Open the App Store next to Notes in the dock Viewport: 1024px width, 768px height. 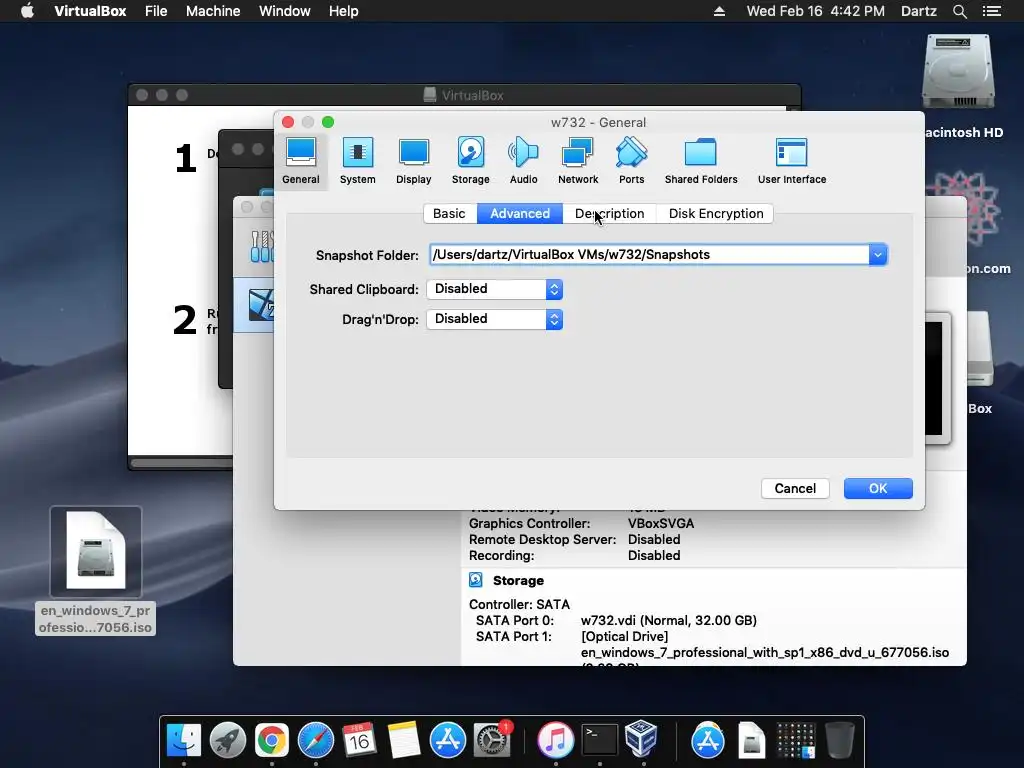point(447,741)
